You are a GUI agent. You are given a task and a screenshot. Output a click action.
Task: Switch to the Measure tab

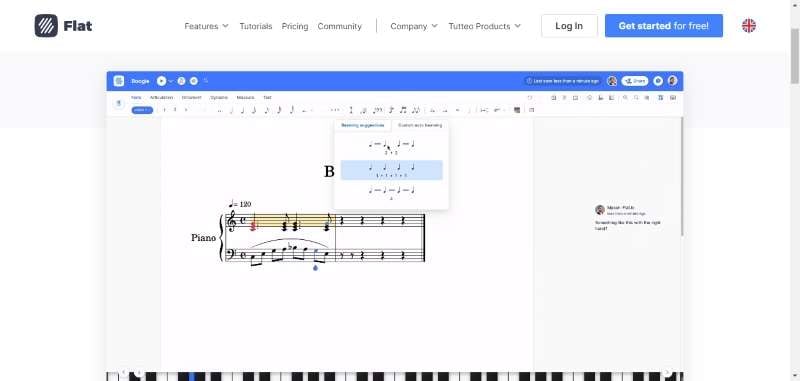245,97
